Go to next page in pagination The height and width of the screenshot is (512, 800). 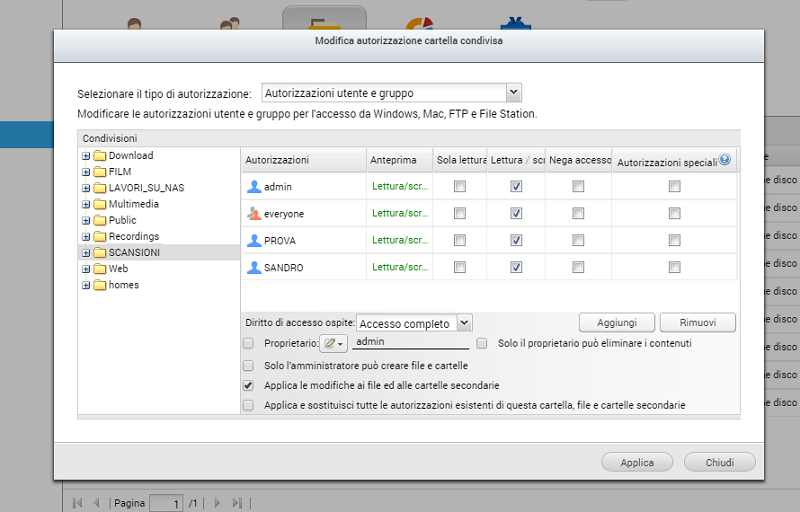click(217, 503)
